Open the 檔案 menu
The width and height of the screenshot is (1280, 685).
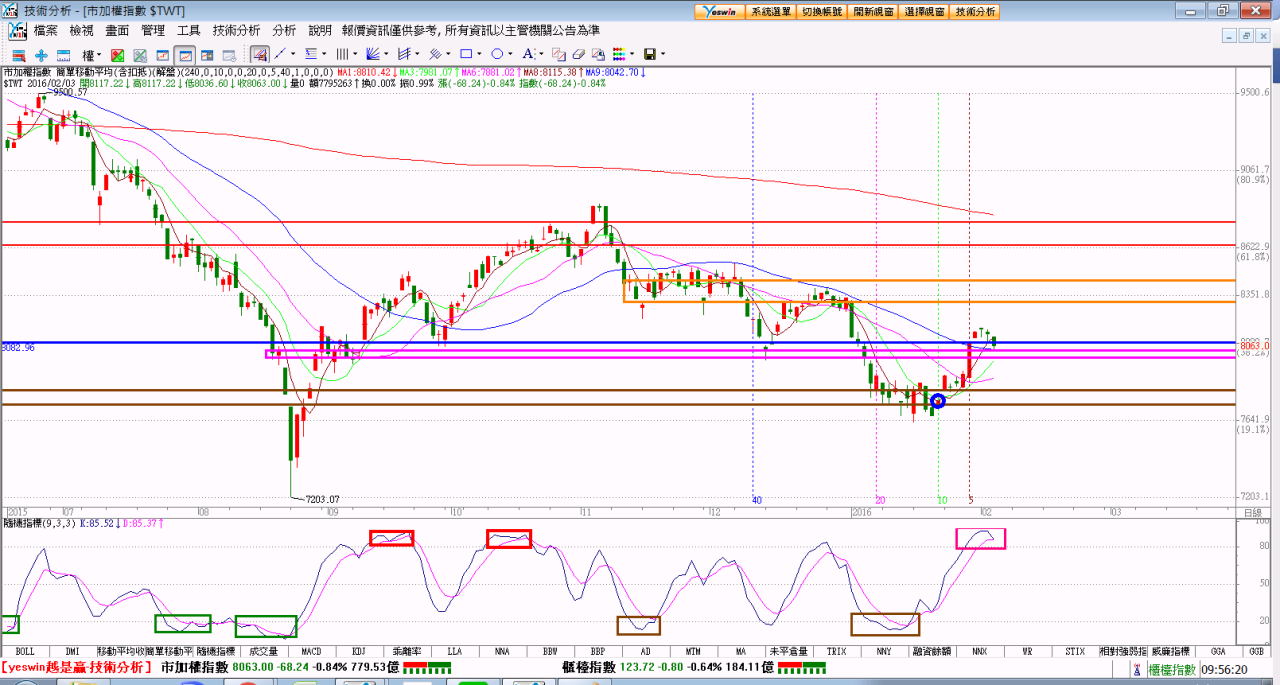(x=46, y=31)
